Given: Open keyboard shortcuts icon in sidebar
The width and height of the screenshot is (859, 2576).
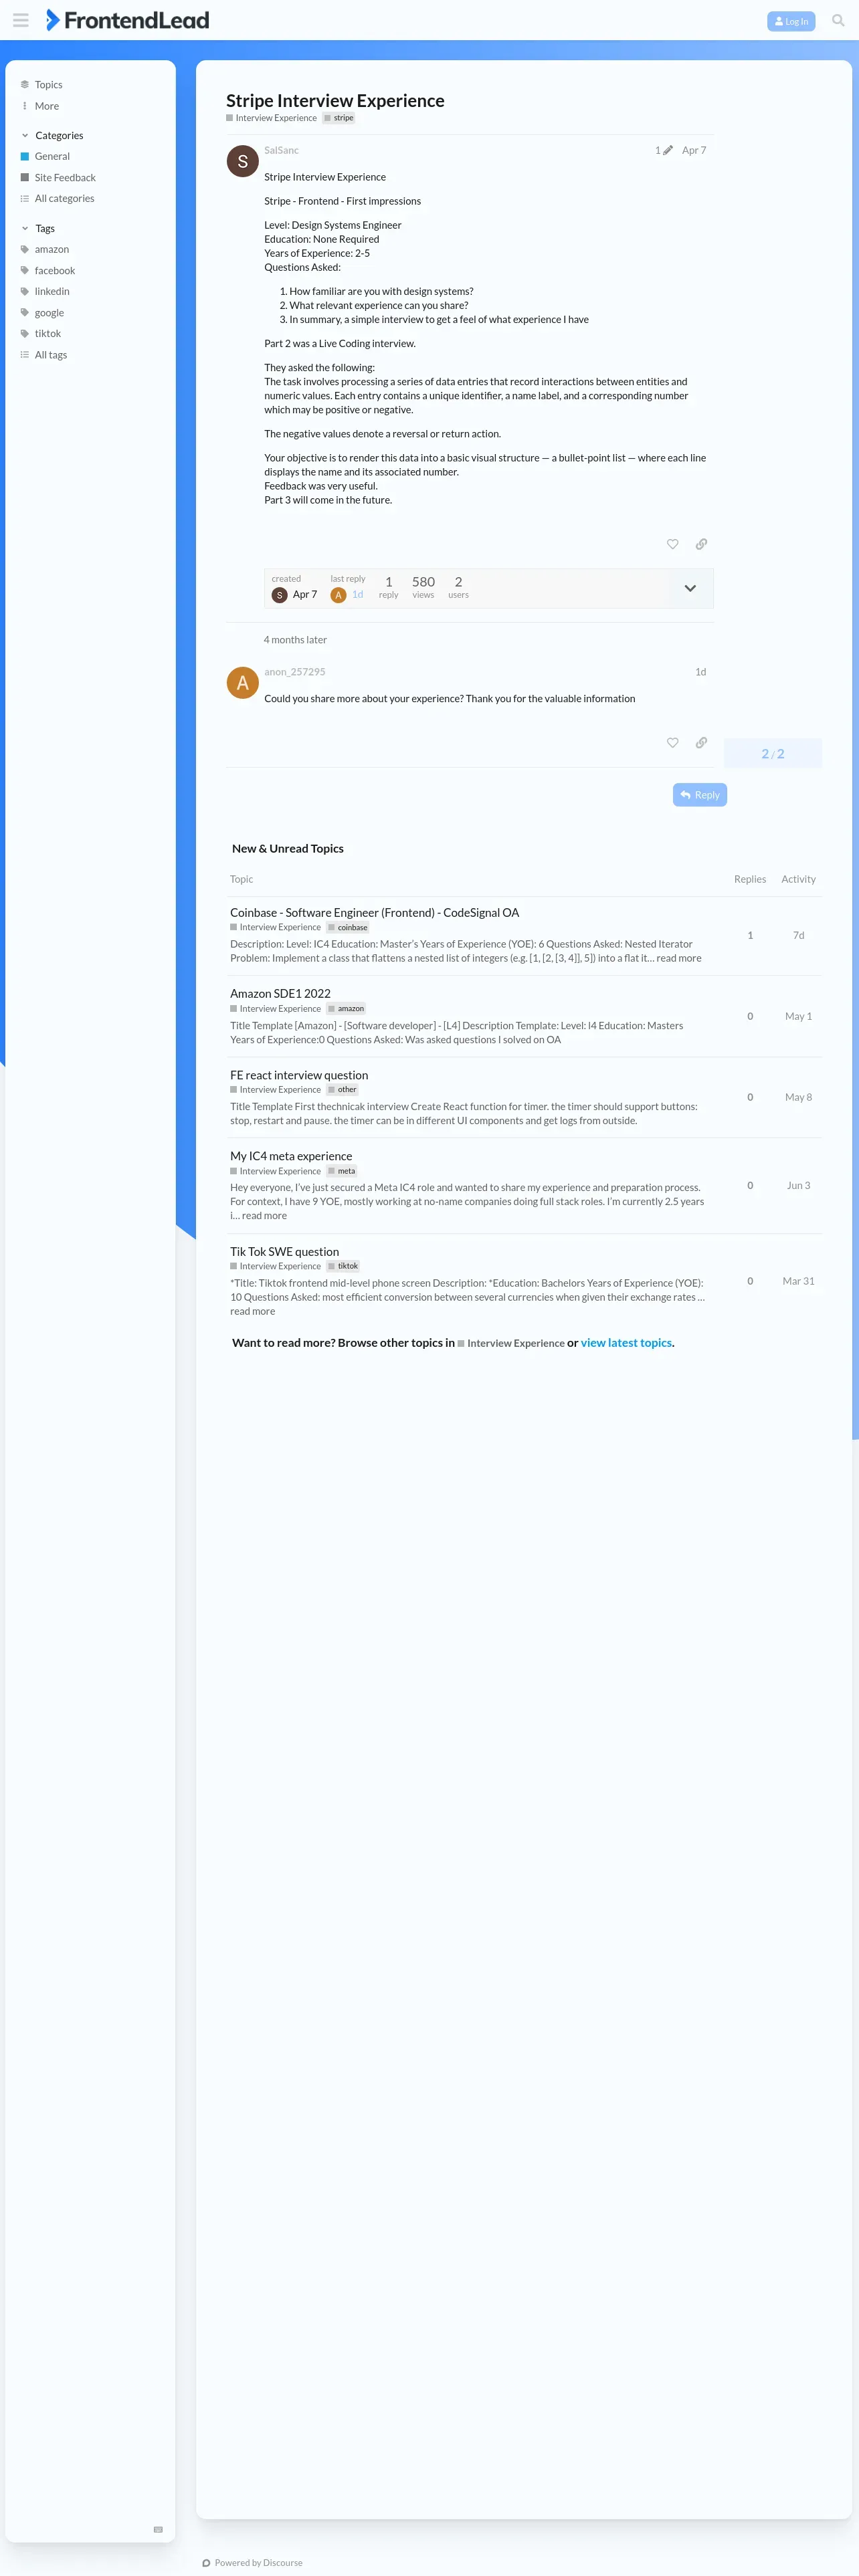Looking at the screenshot, I should coord(158,2529).
